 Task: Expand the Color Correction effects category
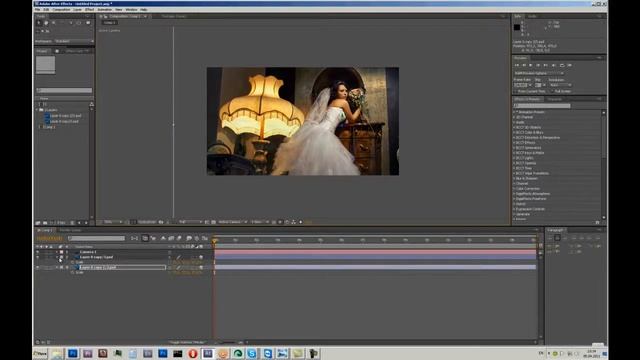coord(514,189)
